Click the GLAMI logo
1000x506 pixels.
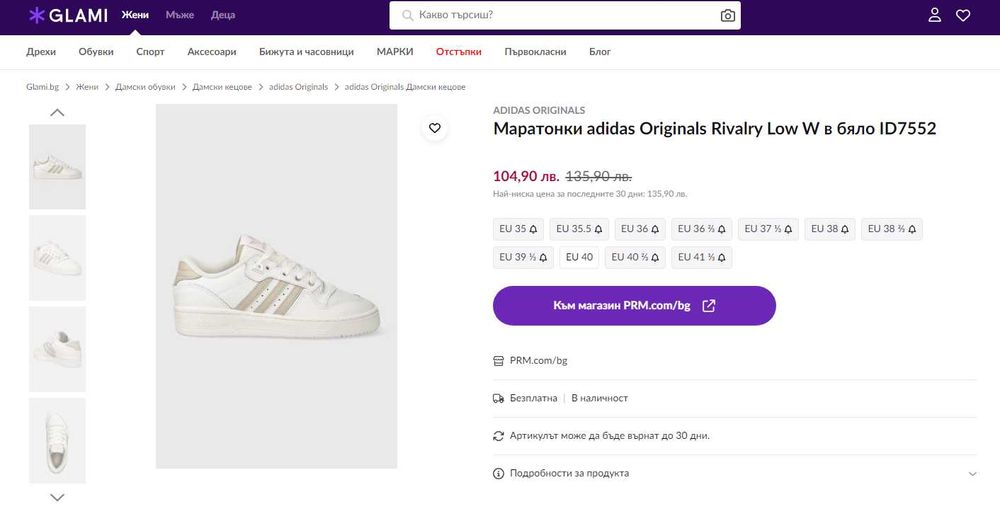point(67,15)
